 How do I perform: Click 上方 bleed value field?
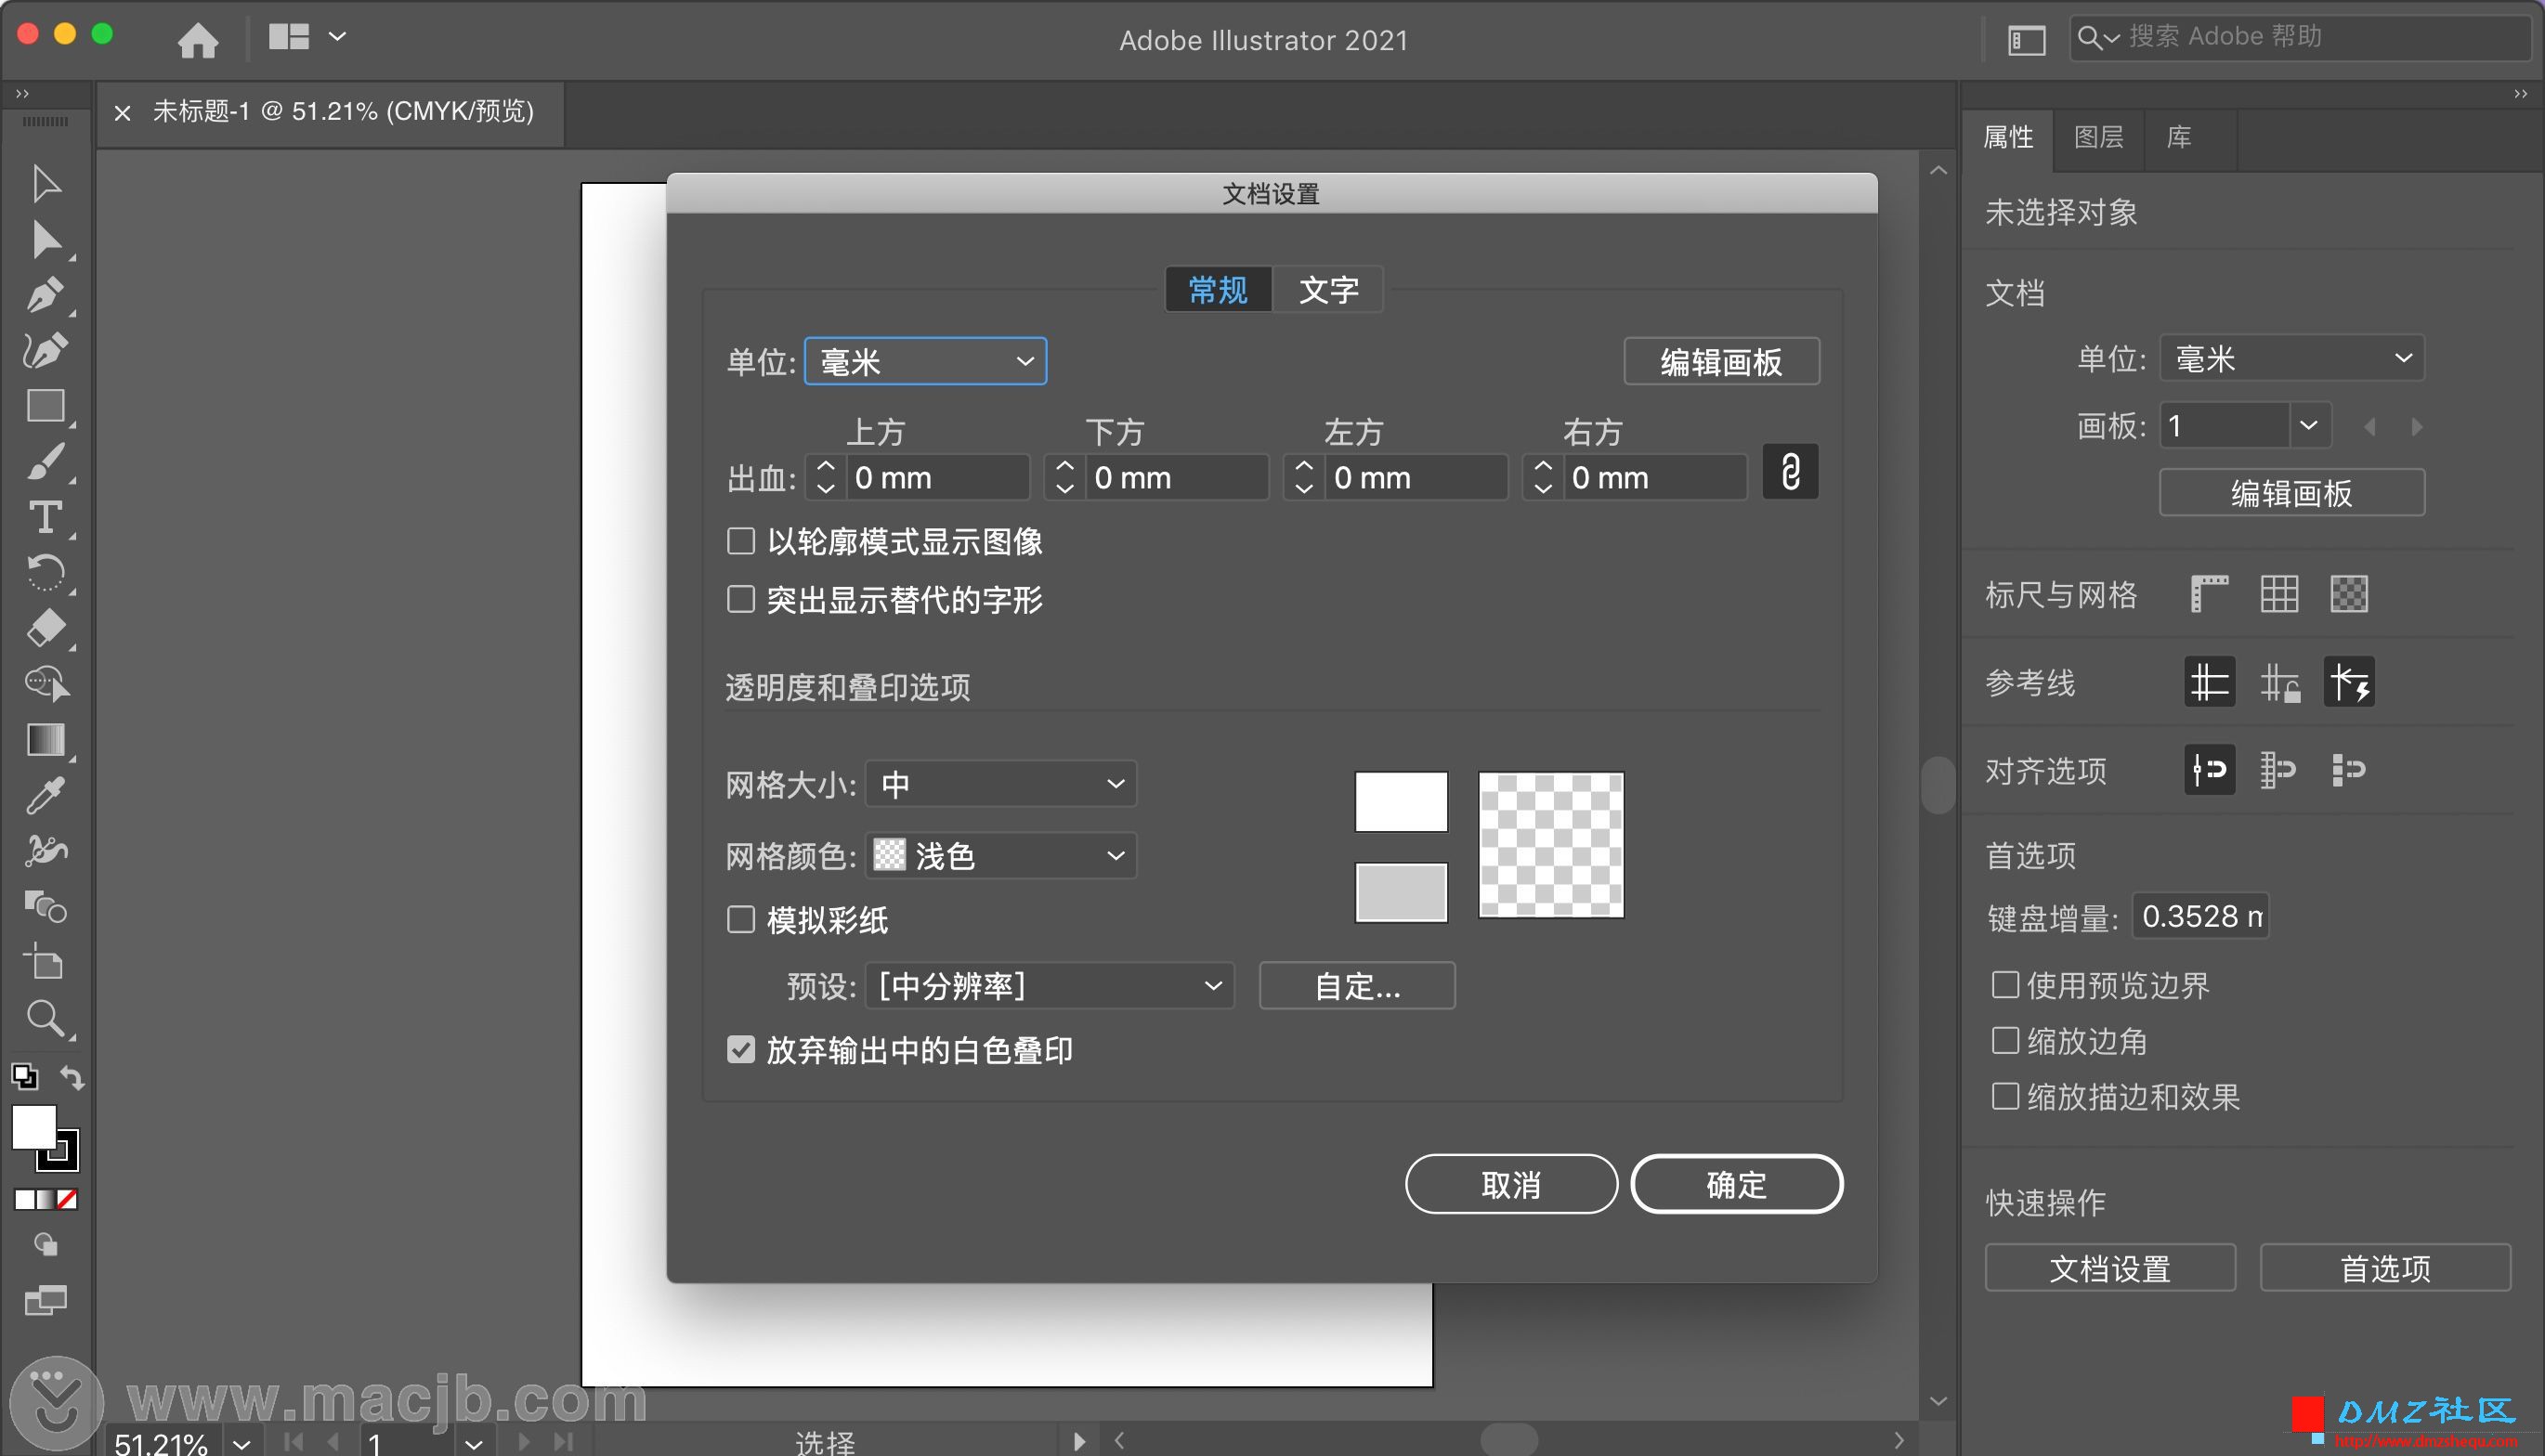coord(937,478)
